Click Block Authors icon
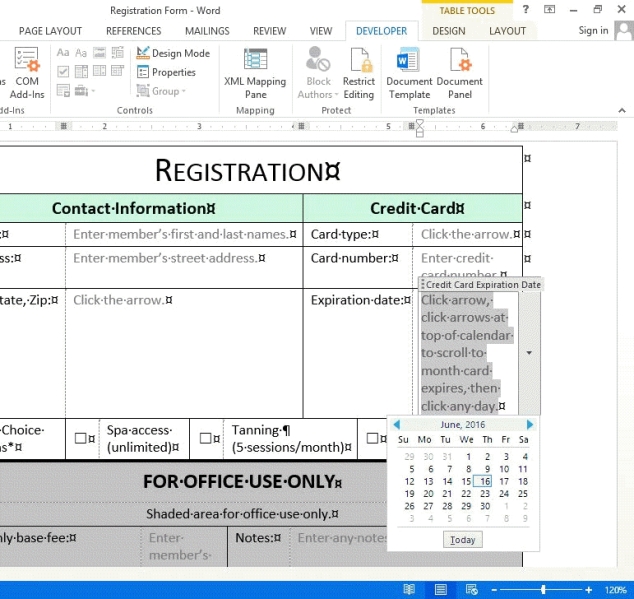Viewport: 634px width, 599px height. (x=318, y=59)
